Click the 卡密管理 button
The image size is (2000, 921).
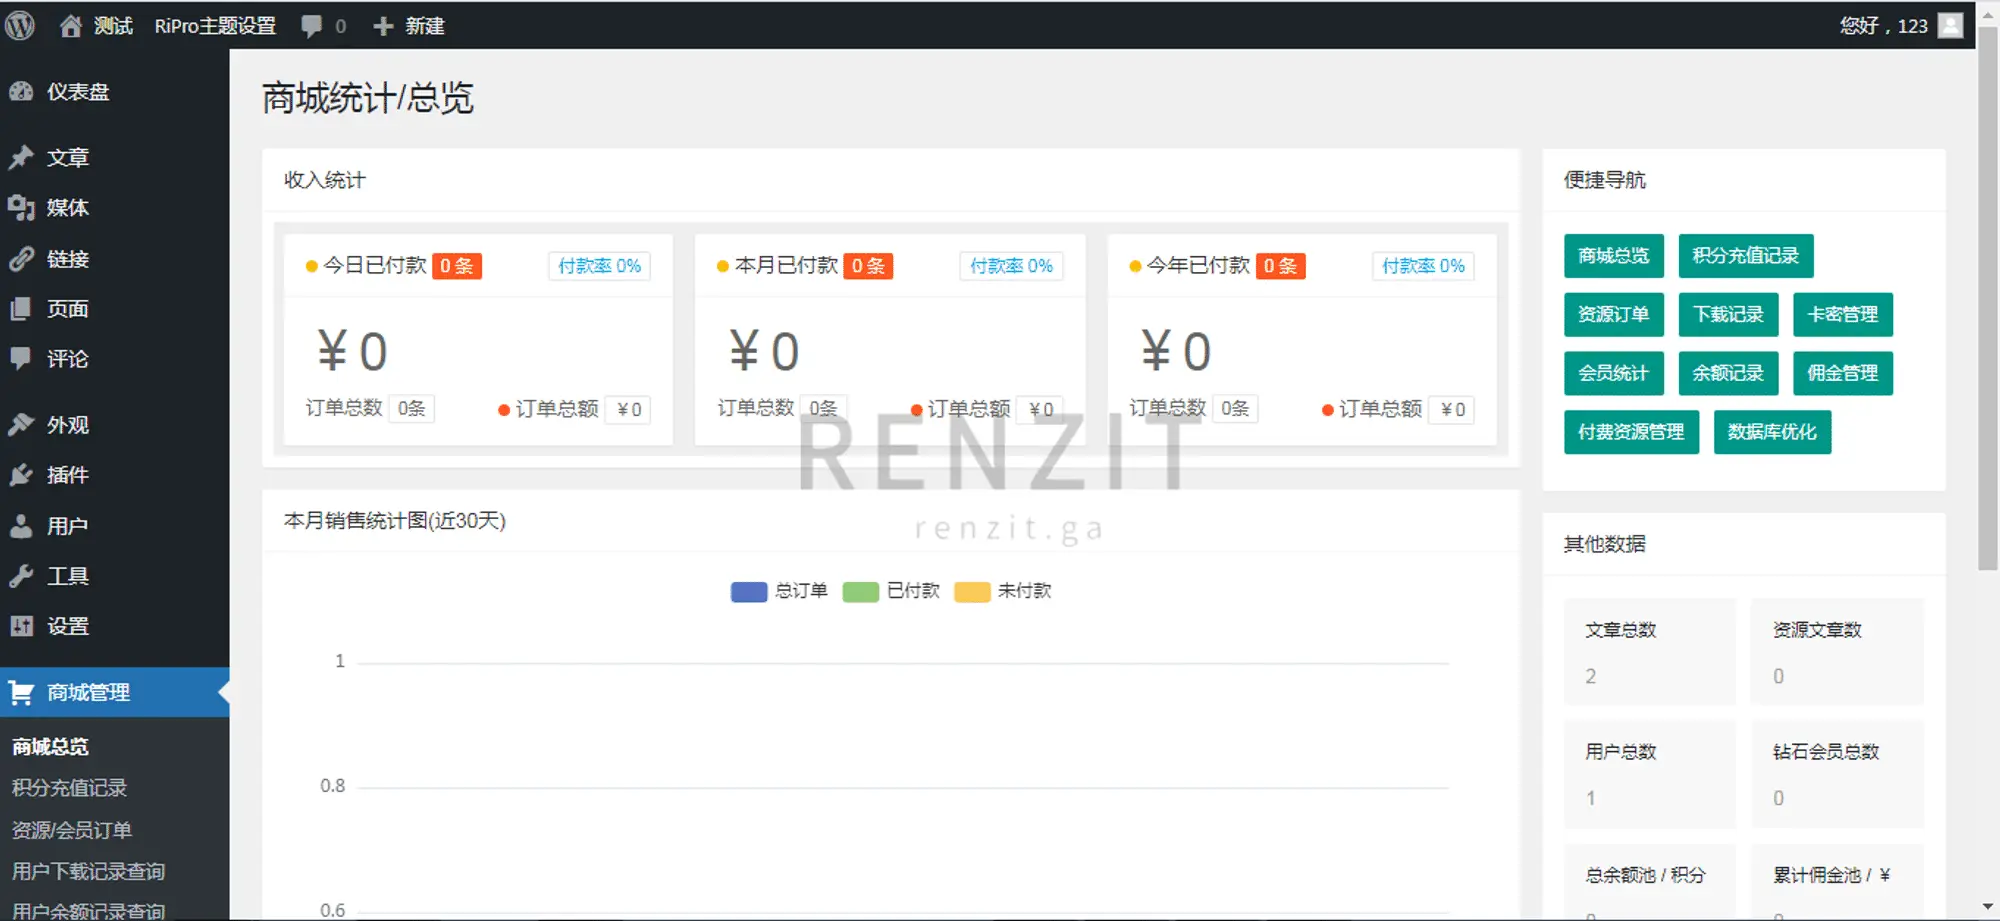(1842, 314)
